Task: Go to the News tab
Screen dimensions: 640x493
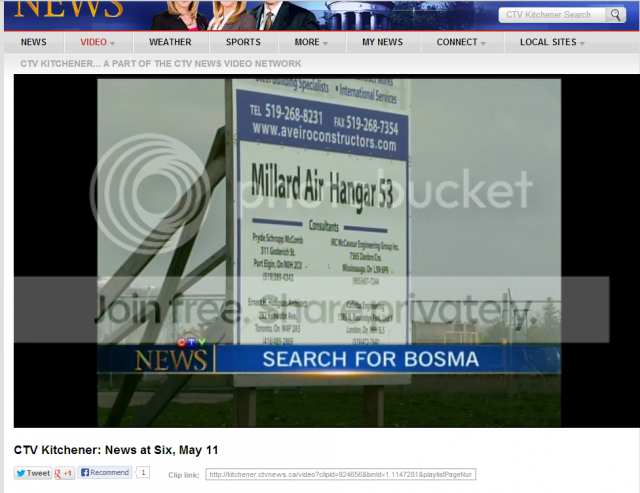Action: (34, 43)
